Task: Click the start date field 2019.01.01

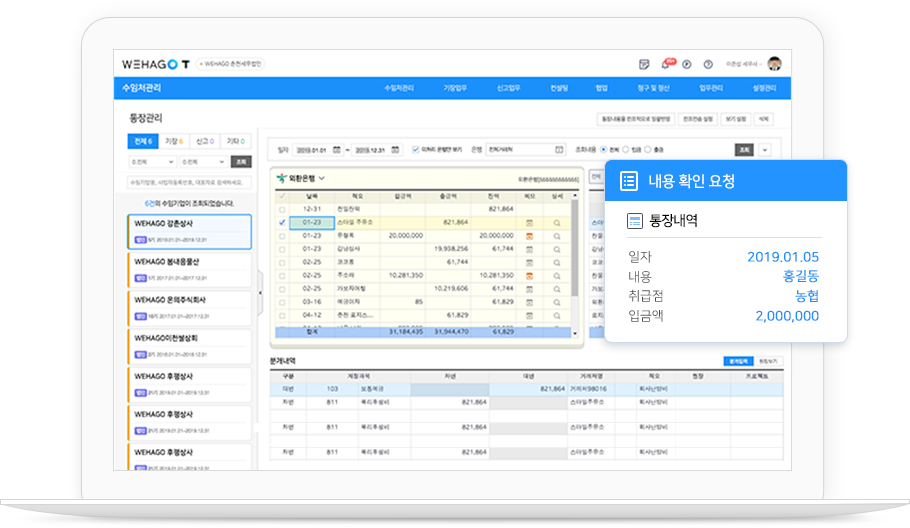Action: click(x=318, y=150)
